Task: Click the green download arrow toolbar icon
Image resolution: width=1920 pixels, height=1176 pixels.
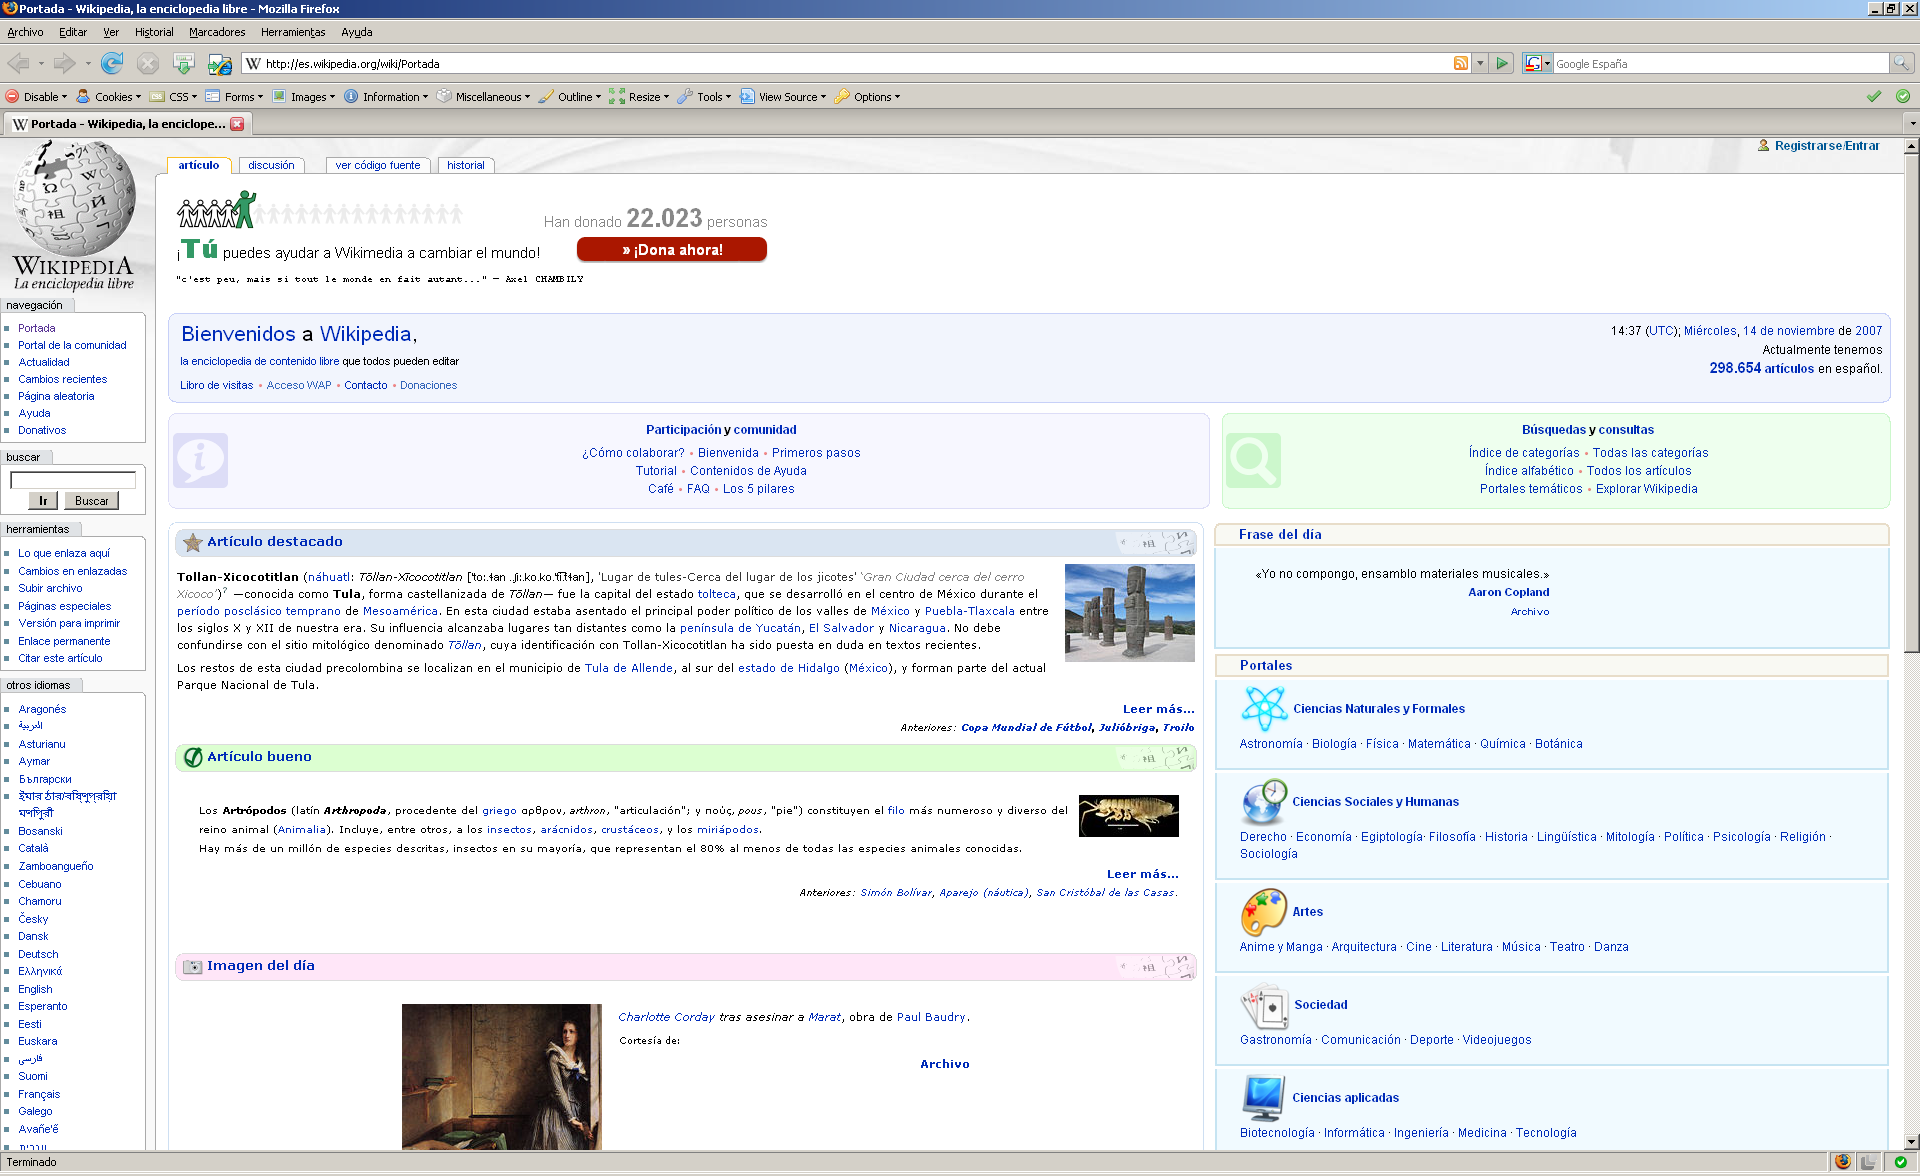Action: pyautogui.click(x=184, y=64)
